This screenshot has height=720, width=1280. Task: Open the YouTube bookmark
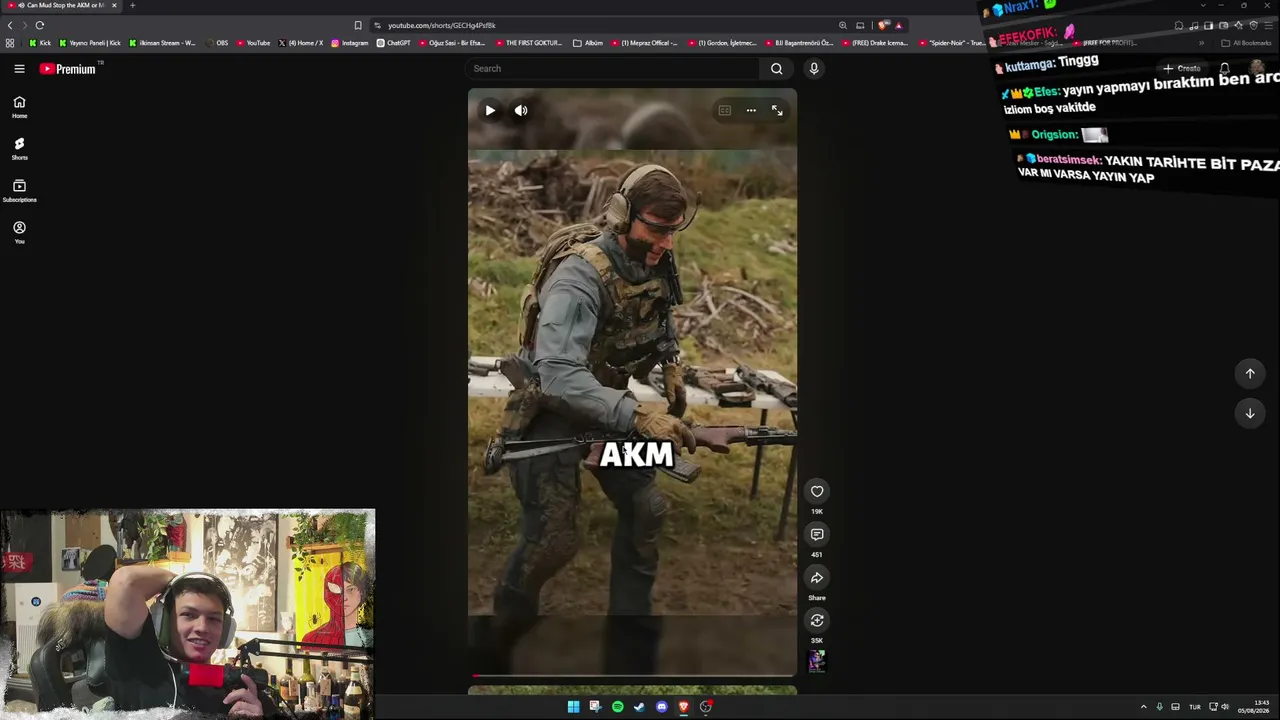pyautogui.click(x=253, y=43)
